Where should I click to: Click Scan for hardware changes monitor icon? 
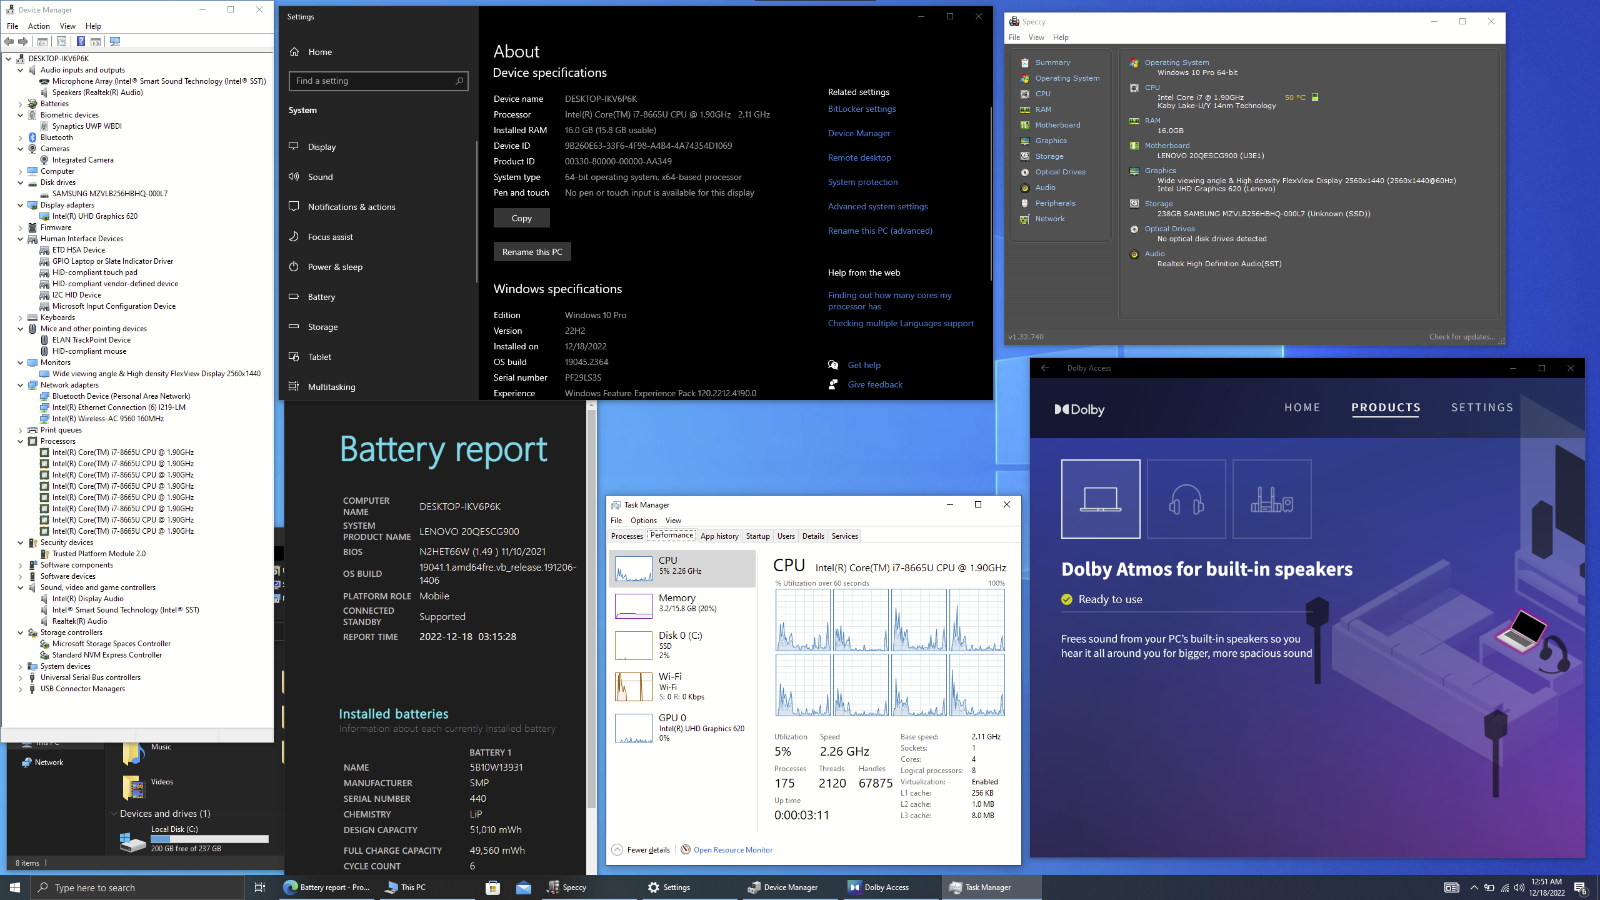pos(115,42)
